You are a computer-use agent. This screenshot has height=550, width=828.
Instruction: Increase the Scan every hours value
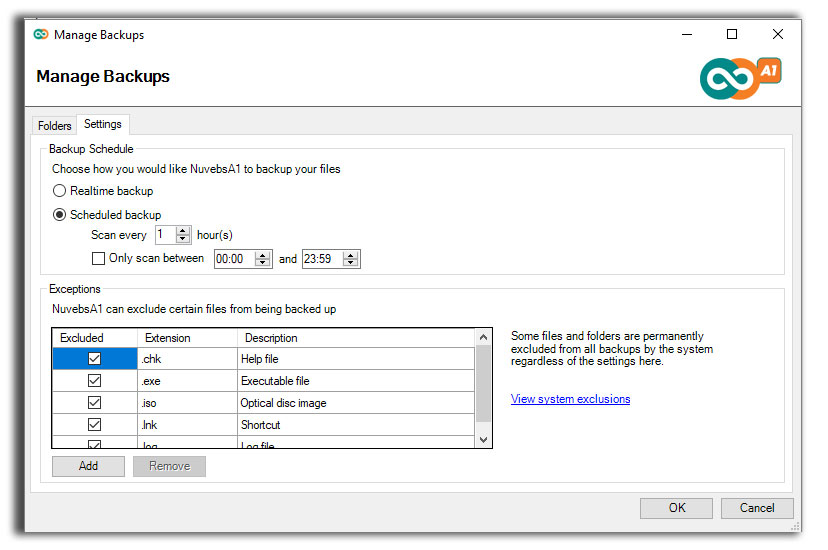(183, 231)
